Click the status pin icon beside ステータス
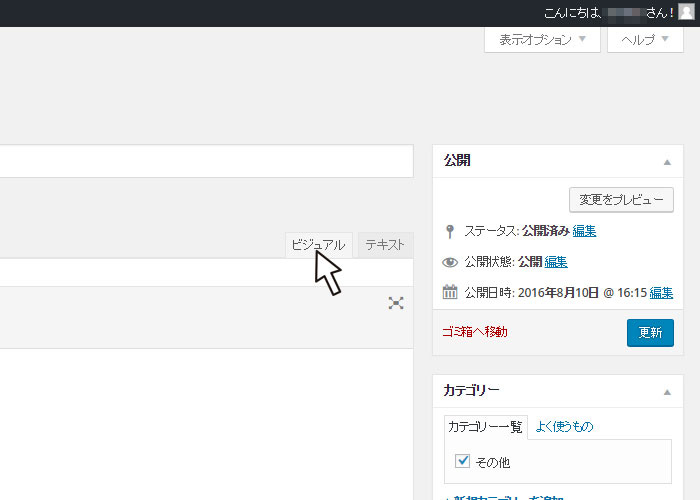This screenshot has height=500, width=700. (x=450, y=231)
